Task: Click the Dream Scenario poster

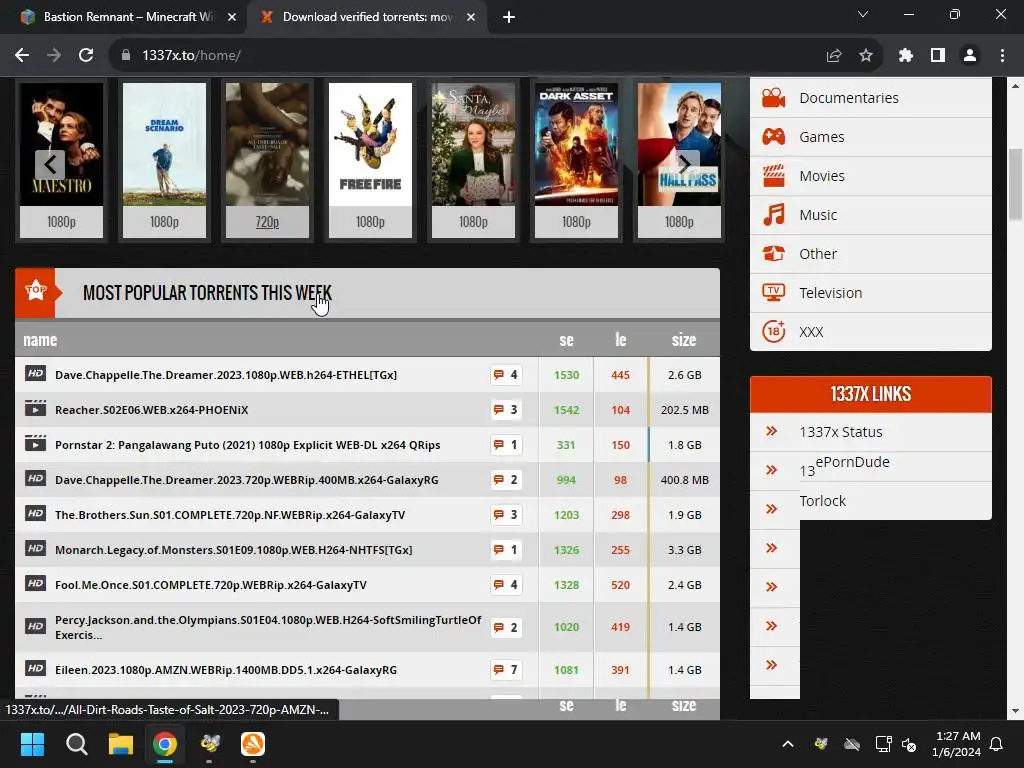Action: (164, 144)
